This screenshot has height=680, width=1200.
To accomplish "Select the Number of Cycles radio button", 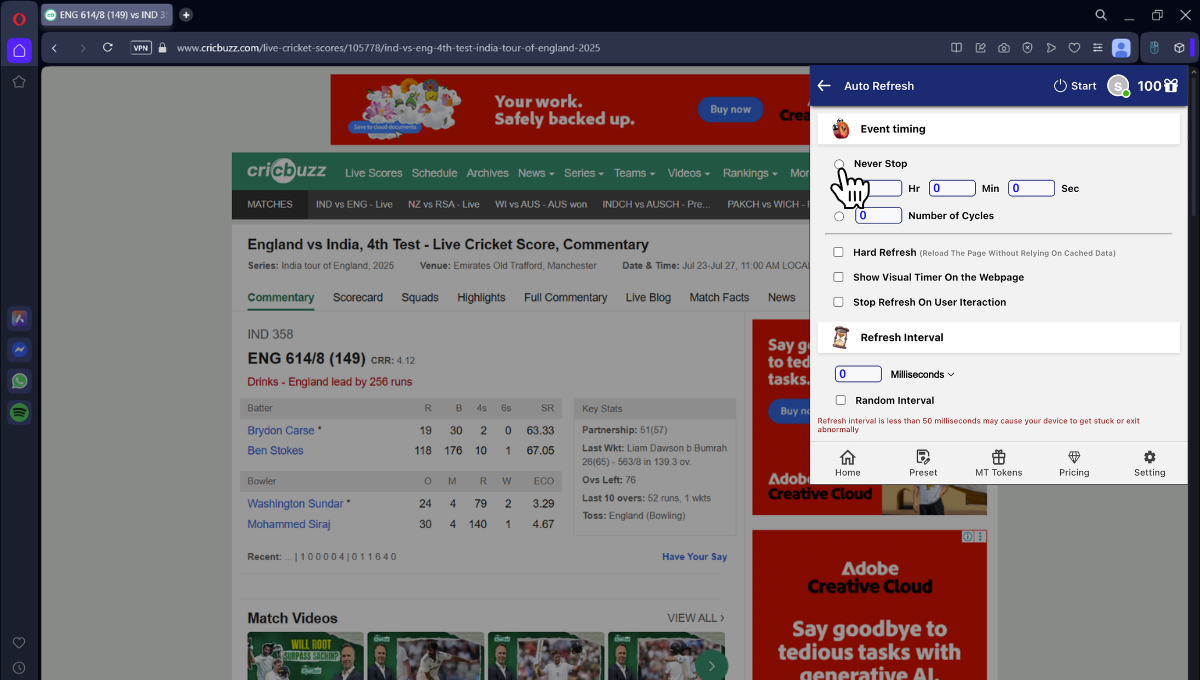I will [839, 216].
